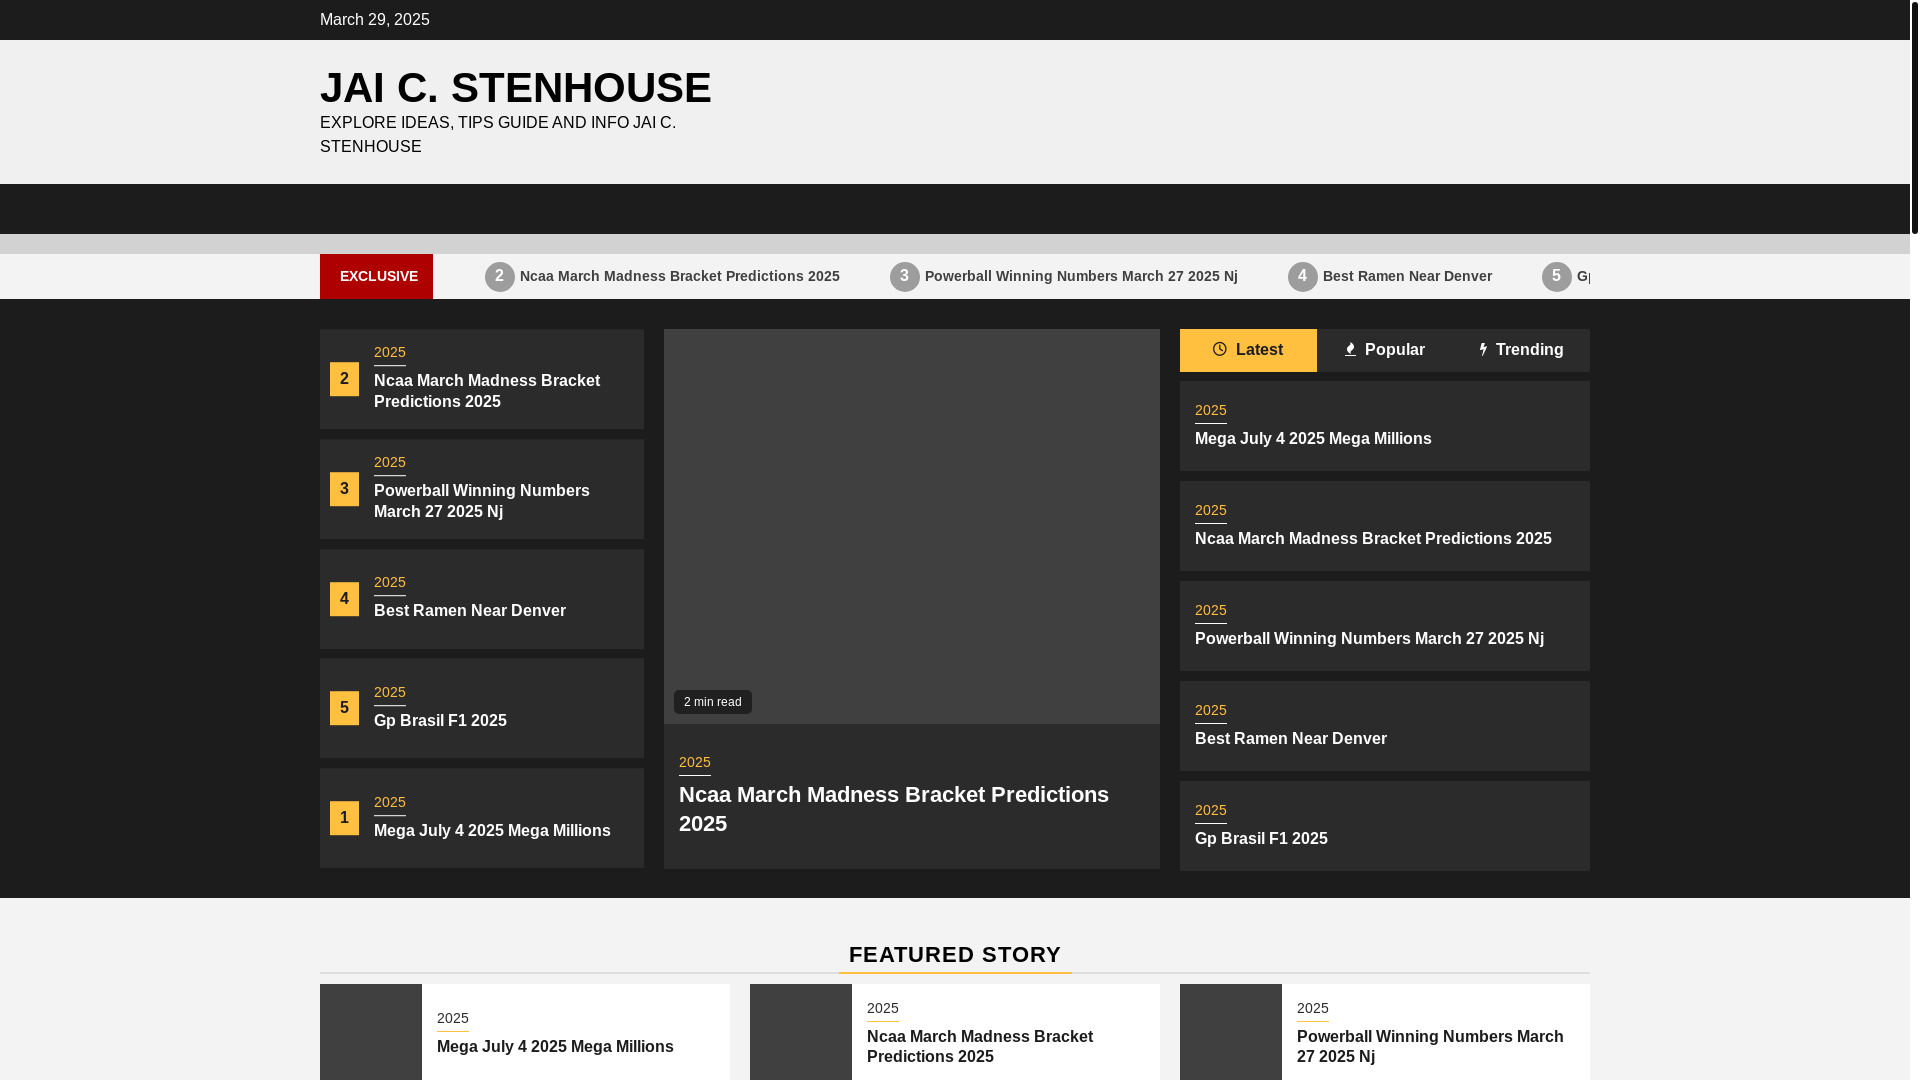
Task: Click the 2 min read badge
Action: pyautogui.click(x=713, y=702)
